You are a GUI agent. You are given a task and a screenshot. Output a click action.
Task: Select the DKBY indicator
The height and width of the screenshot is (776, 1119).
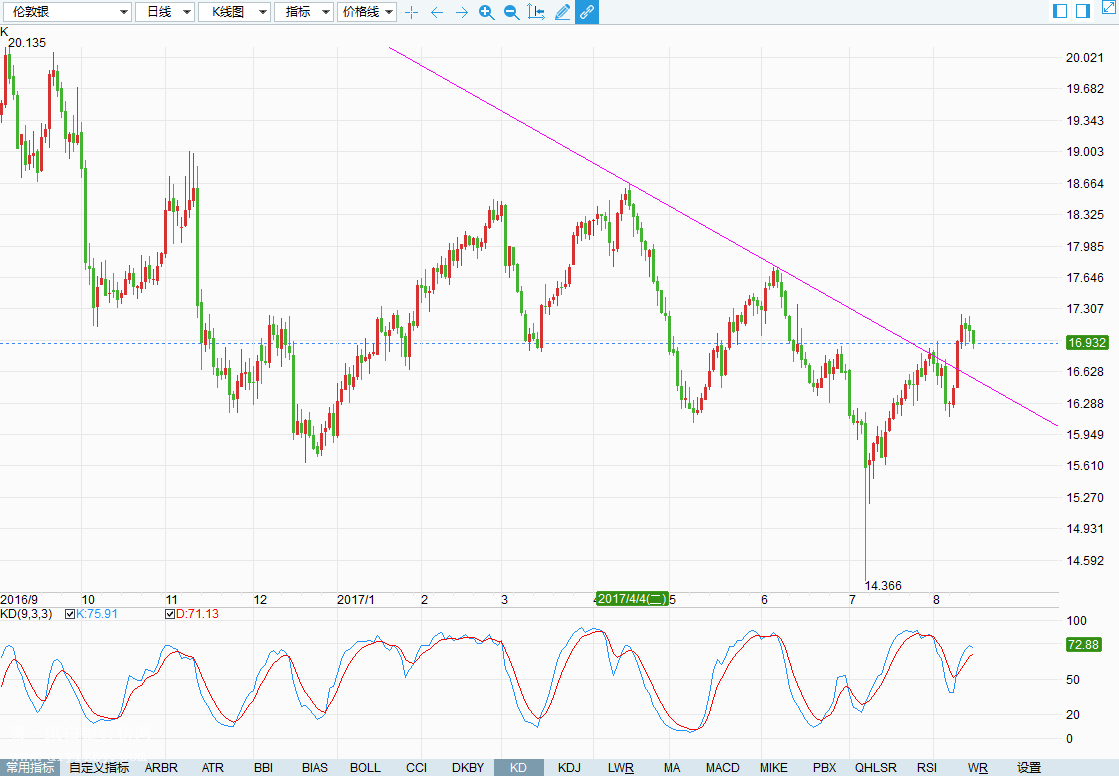[x=468, y=767]
